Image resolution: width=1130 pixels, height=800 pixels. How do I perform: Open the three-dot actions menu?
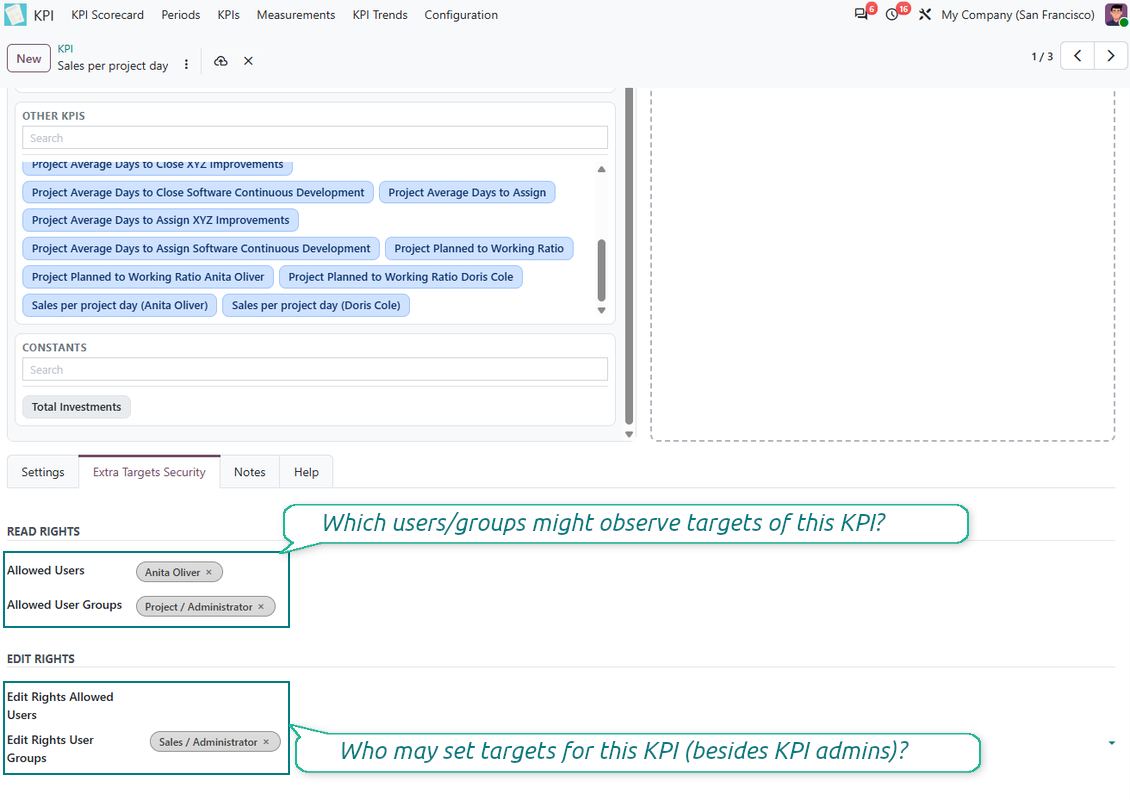pos(186,64)
